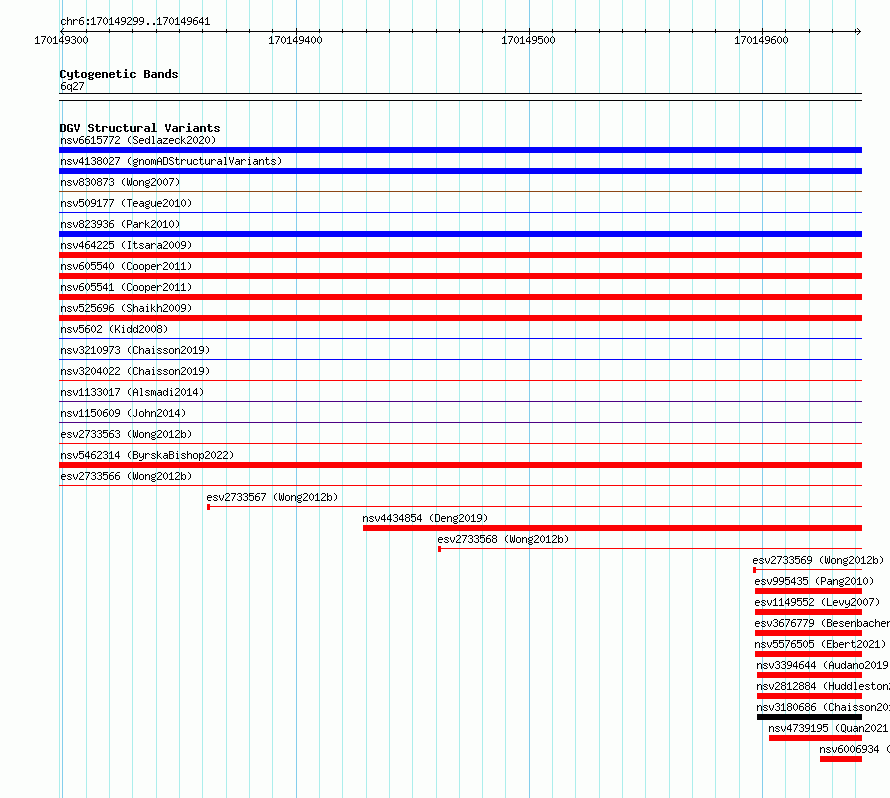The image size is (890, 798).
Task: Open the nsv4434854 (Deng2019) variant label
Action: click(425, 518)
